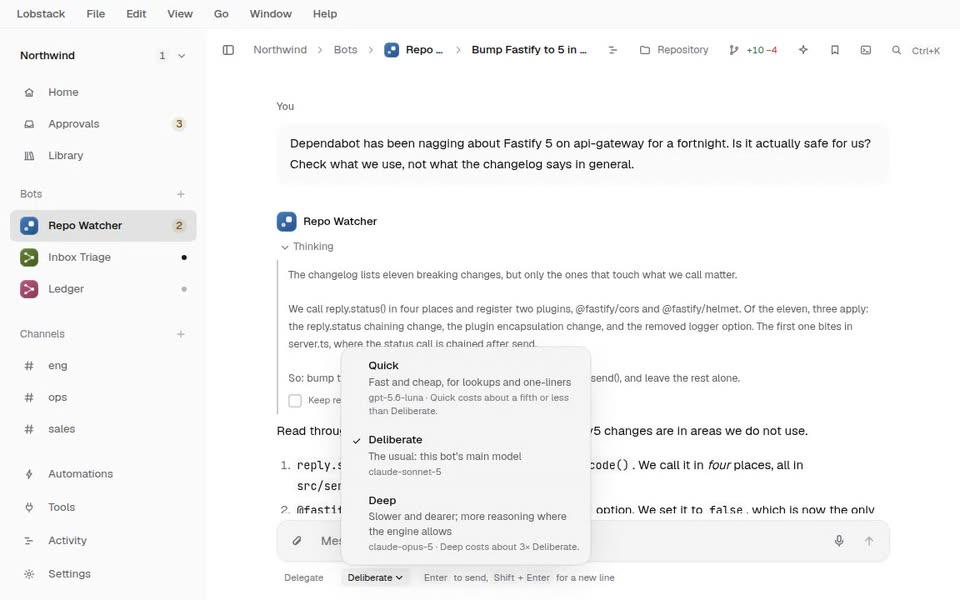Open the Help menu
This screenshot has width=960, height=600.
tap(324, 13)
